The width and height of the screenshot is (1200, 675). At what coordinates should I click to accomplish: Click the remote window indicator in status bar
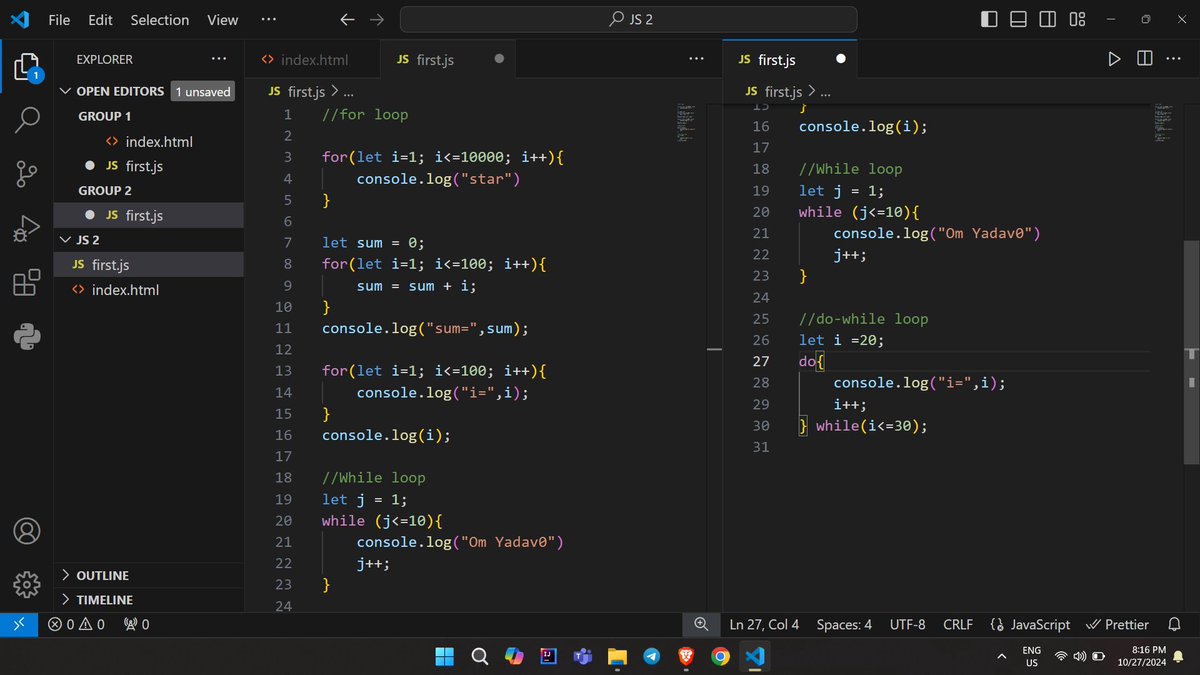(19, 625)
